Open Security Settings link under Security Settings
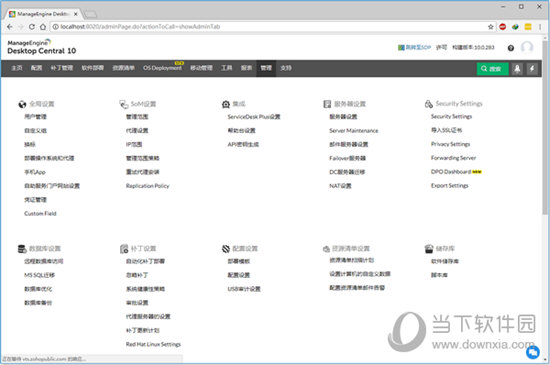550x365 pixels. point(451,116)
